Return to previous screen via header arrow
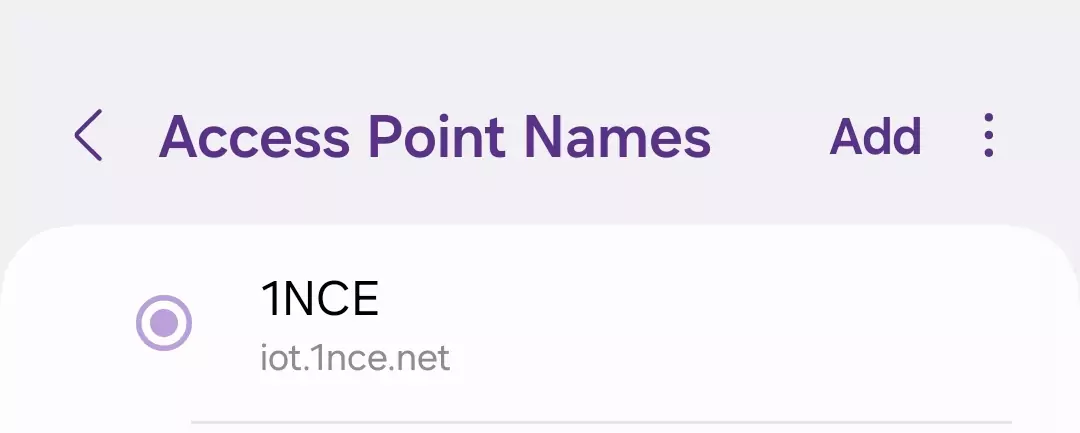 (88, 136)
